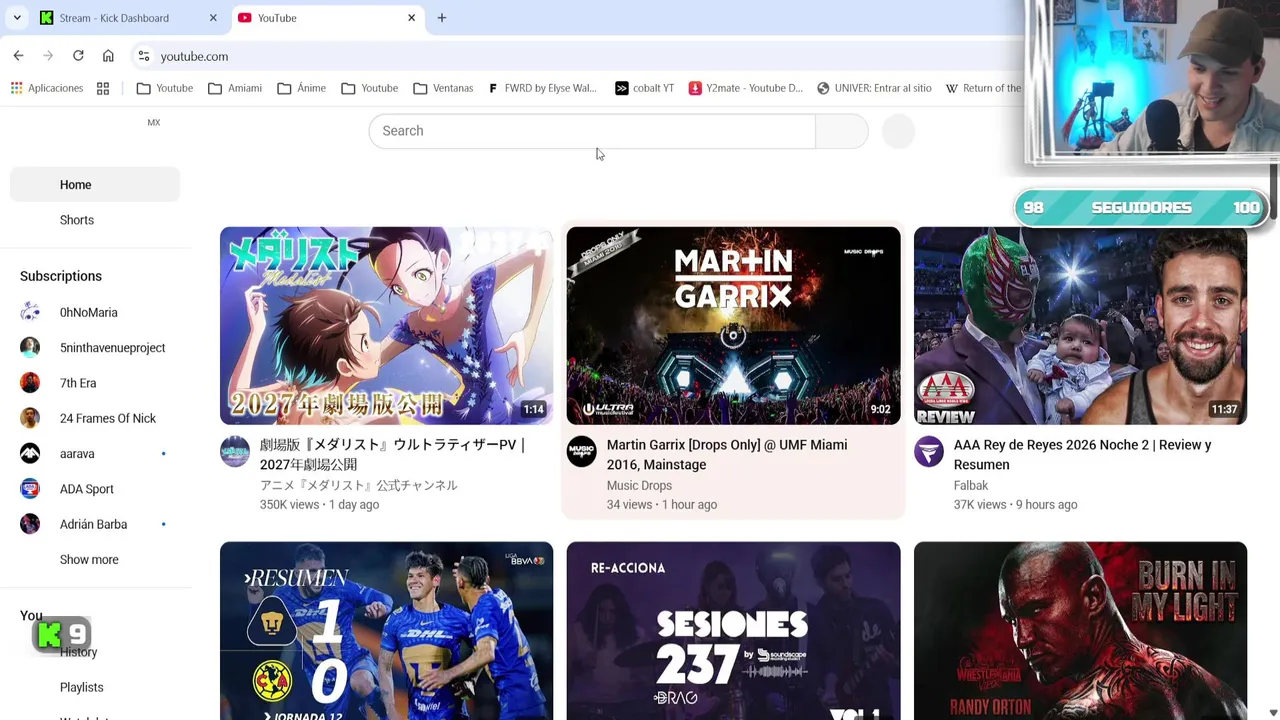The height and width of the screenshot is (720, 1280).
Task: Open aarava channel avatar
Action: point(30,453)
